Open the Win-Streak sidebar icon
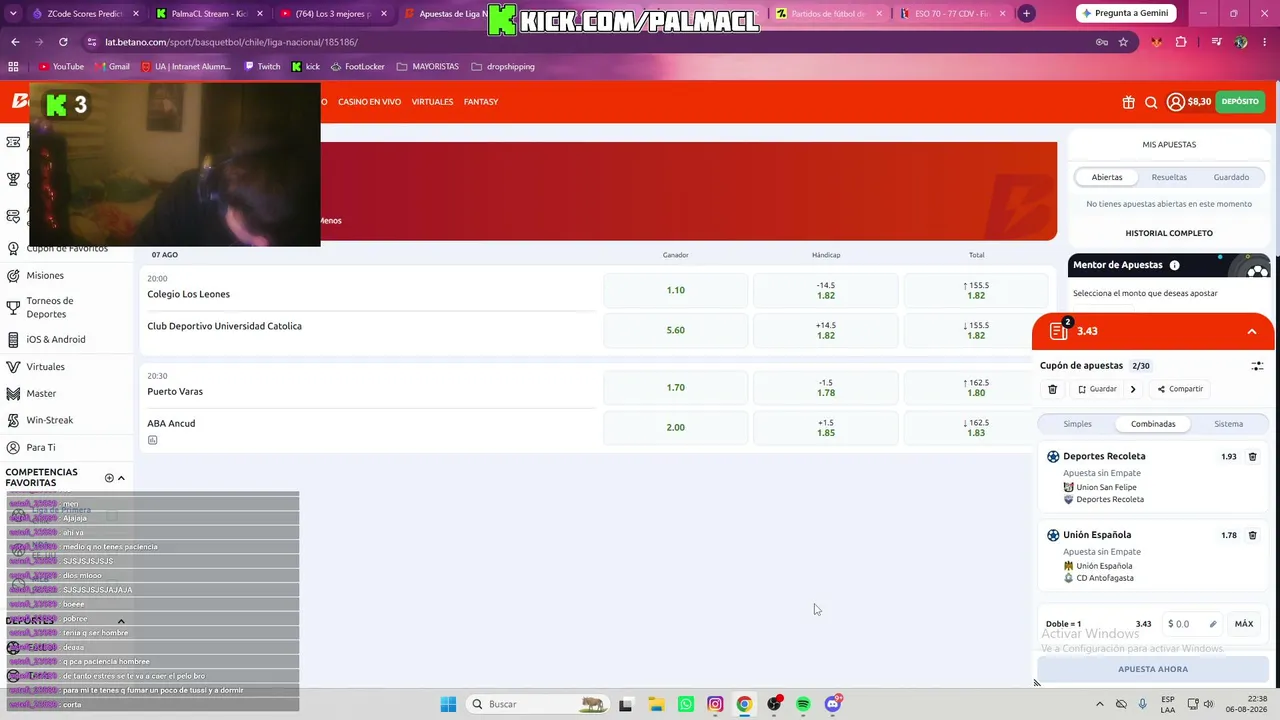 pyautogui.click(x=13, y=421)
